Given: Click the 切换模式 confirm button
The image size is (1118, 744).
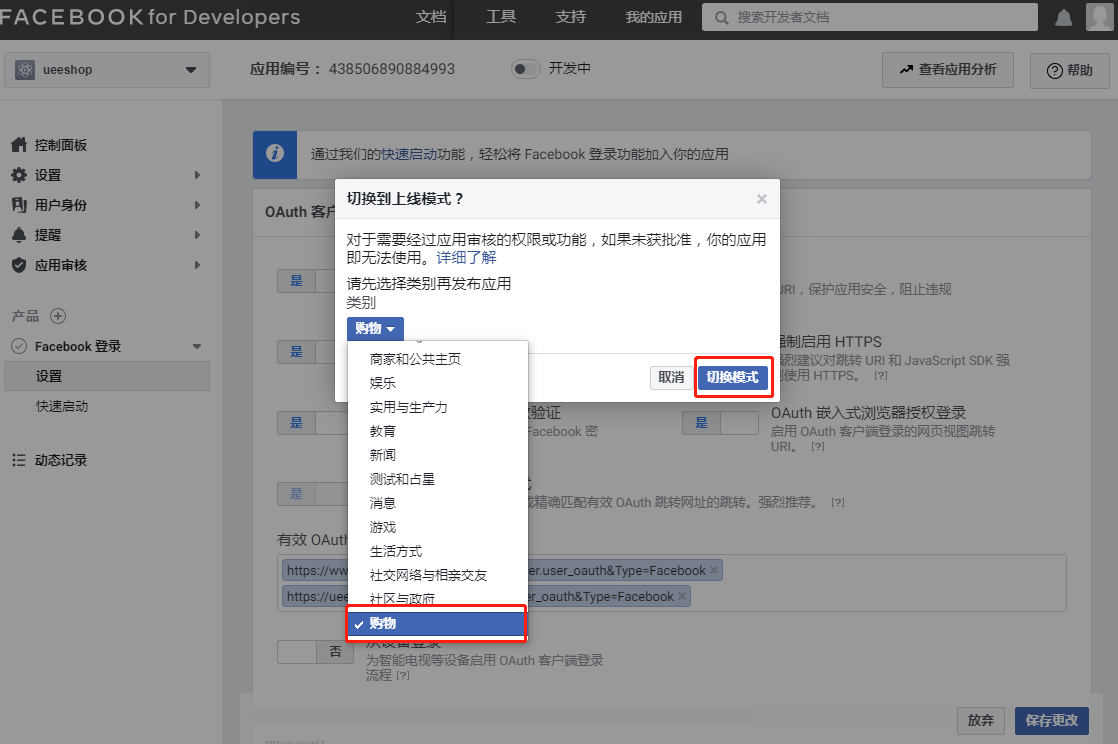Looking at the screenshot, I should 732,377.
